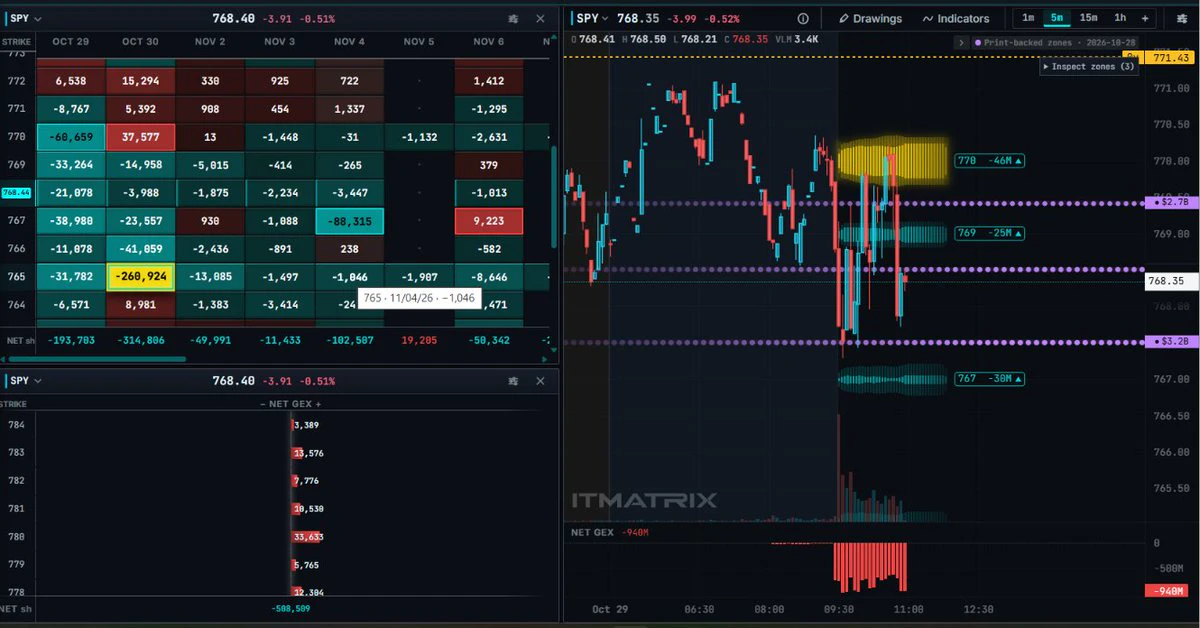
Task: Open settings for the NET GEX panel
Action: (x=513, y=381)
